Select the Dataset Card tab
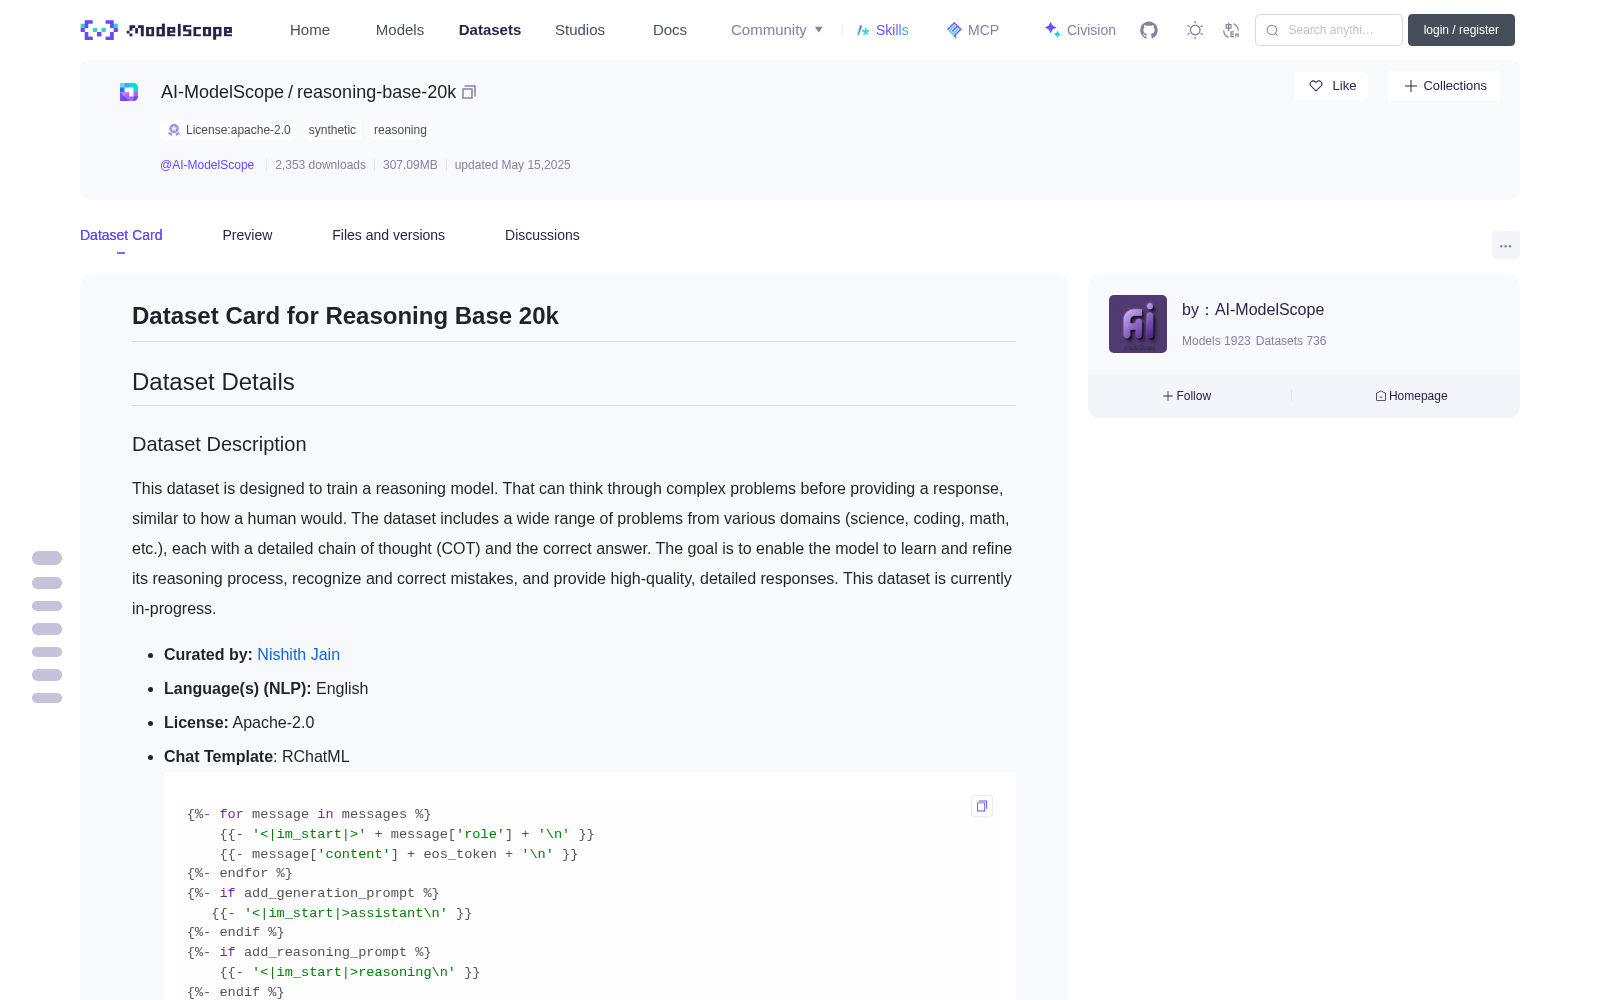Image resolution: width=1600 pixels, height=1000 pixels. 121,235
